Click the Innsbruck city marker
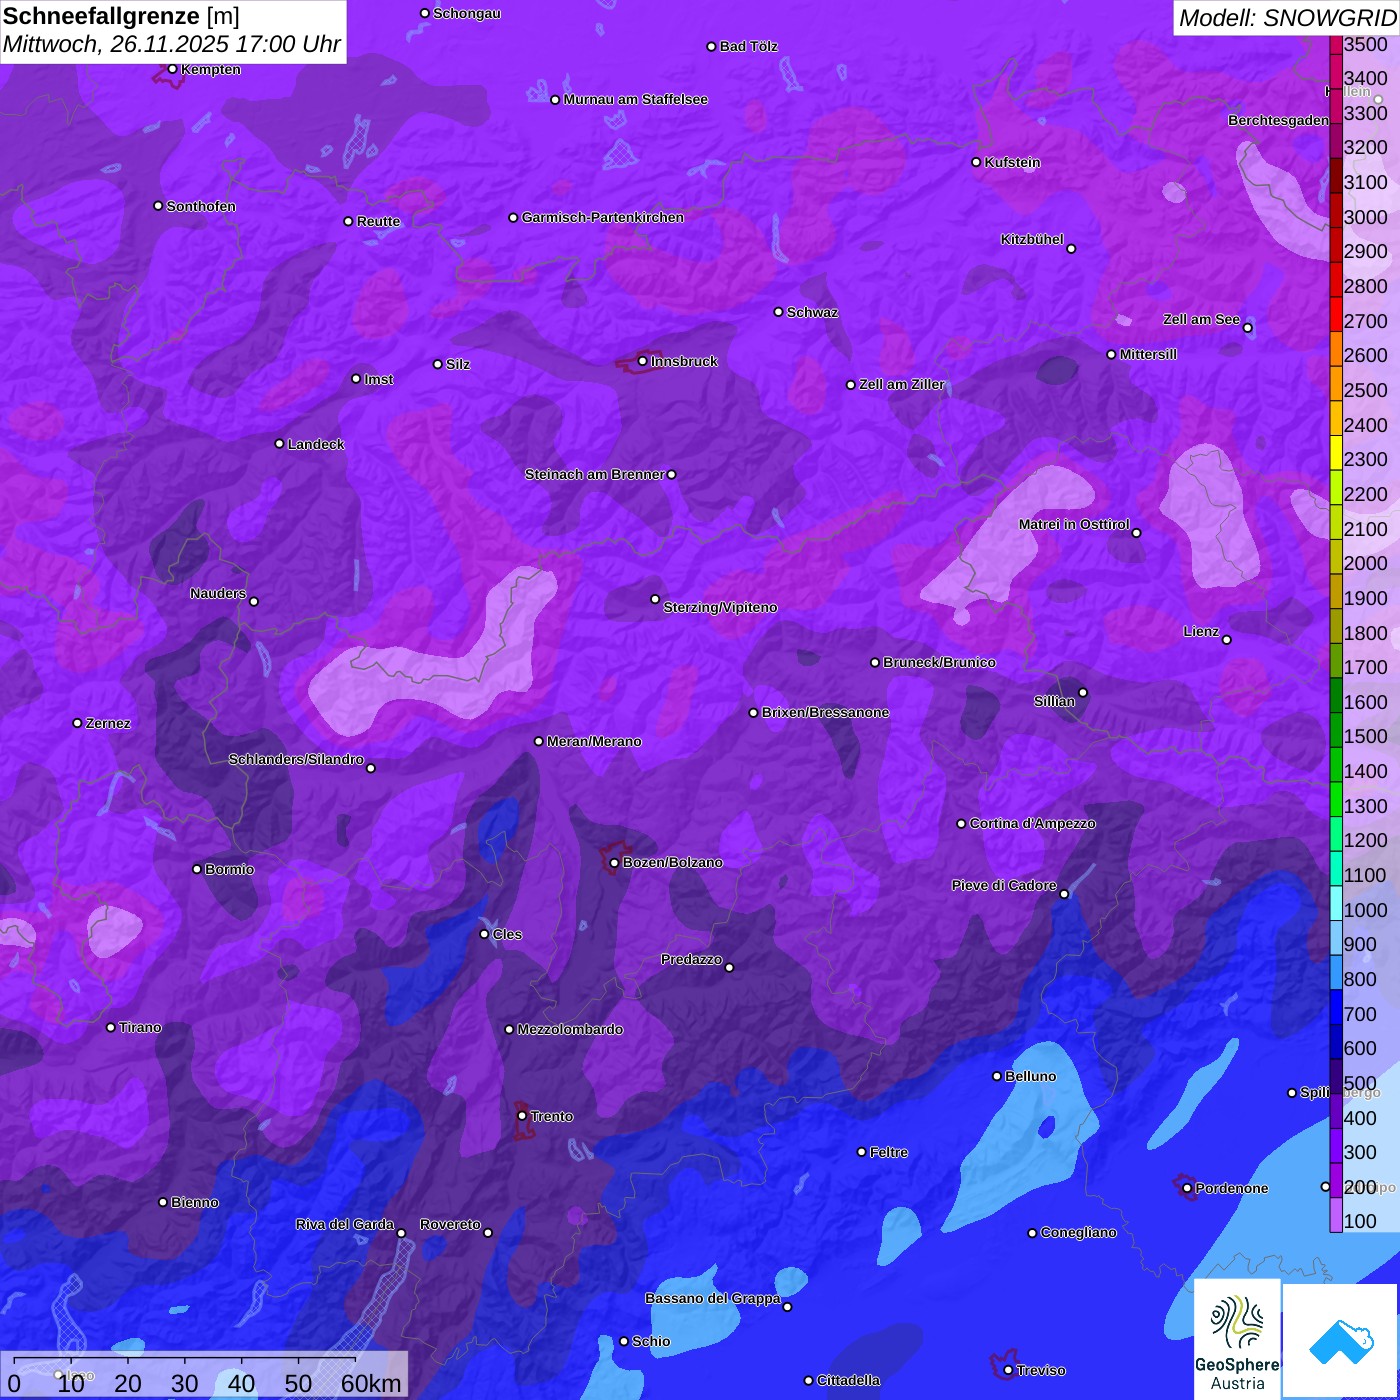 pyautogui.click(x=643, y=361)
